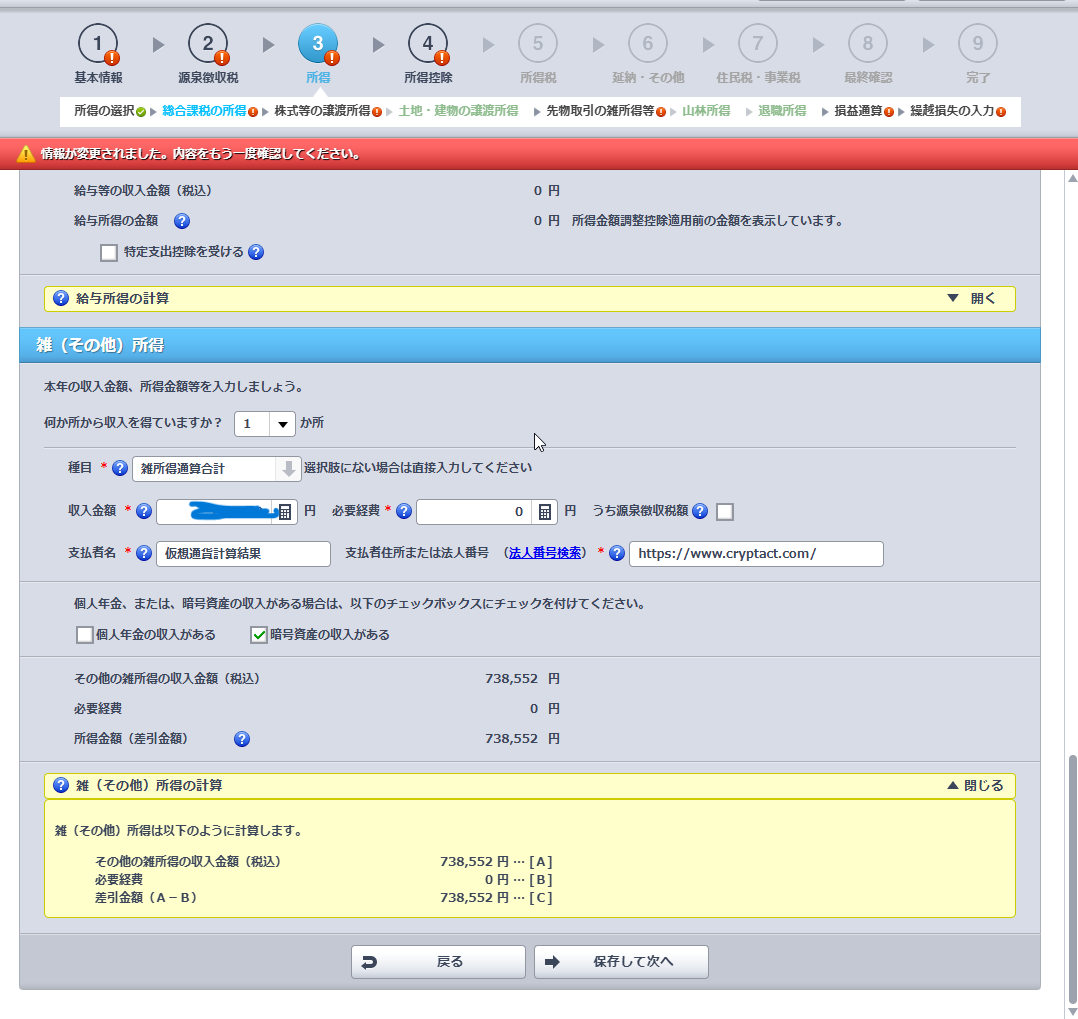
Task: Open calculator icon in 必要経費 field
Action: tap(545, 512)
